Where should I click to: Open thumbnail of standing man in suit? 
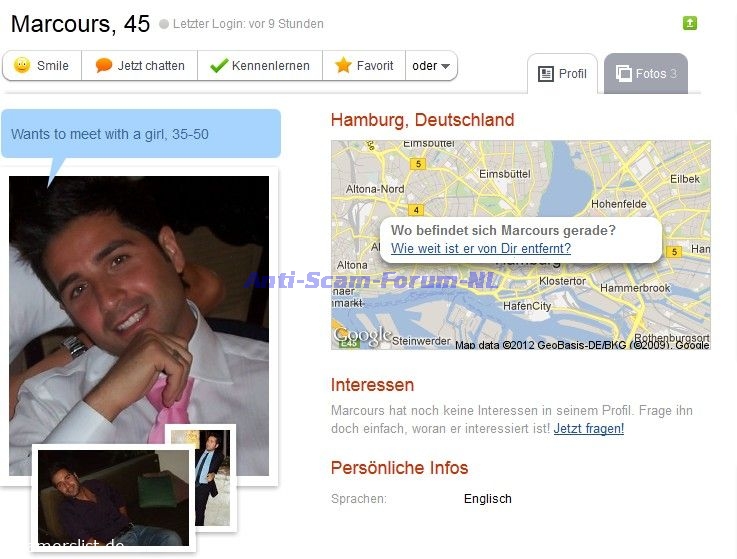[x=212, y=479]
